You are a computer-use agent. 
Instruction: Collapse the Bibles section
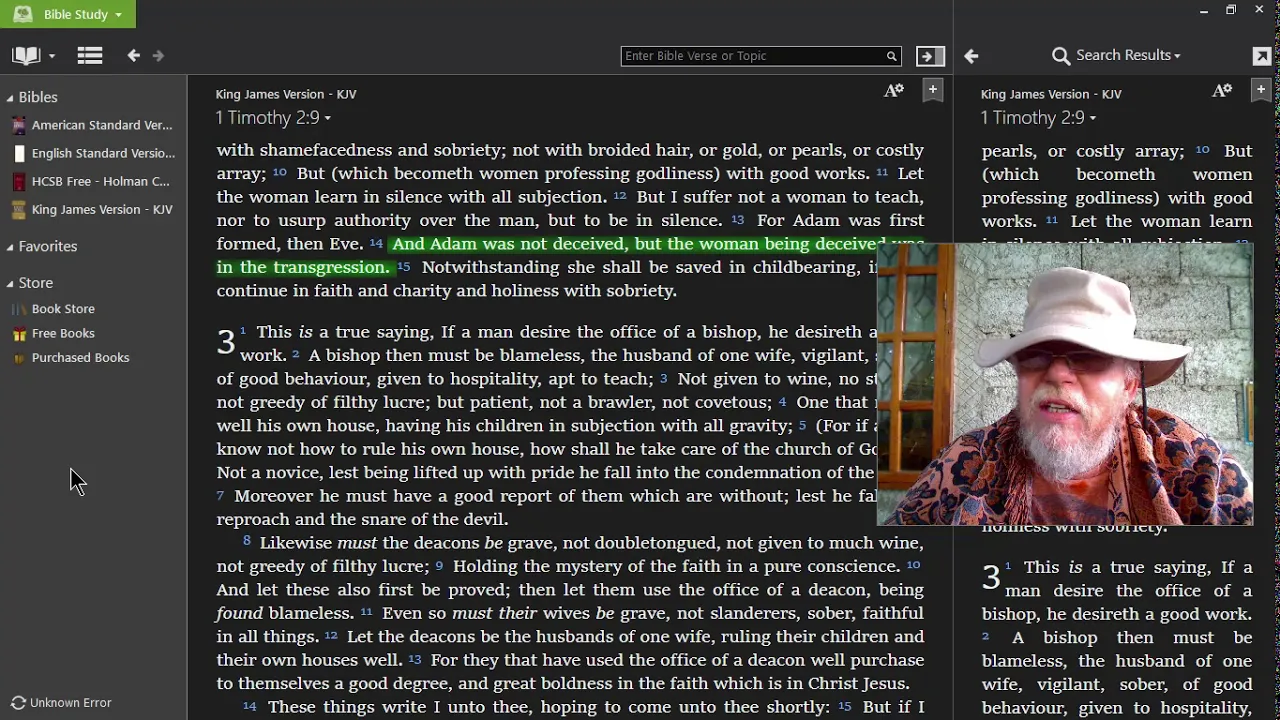[32, 97]
